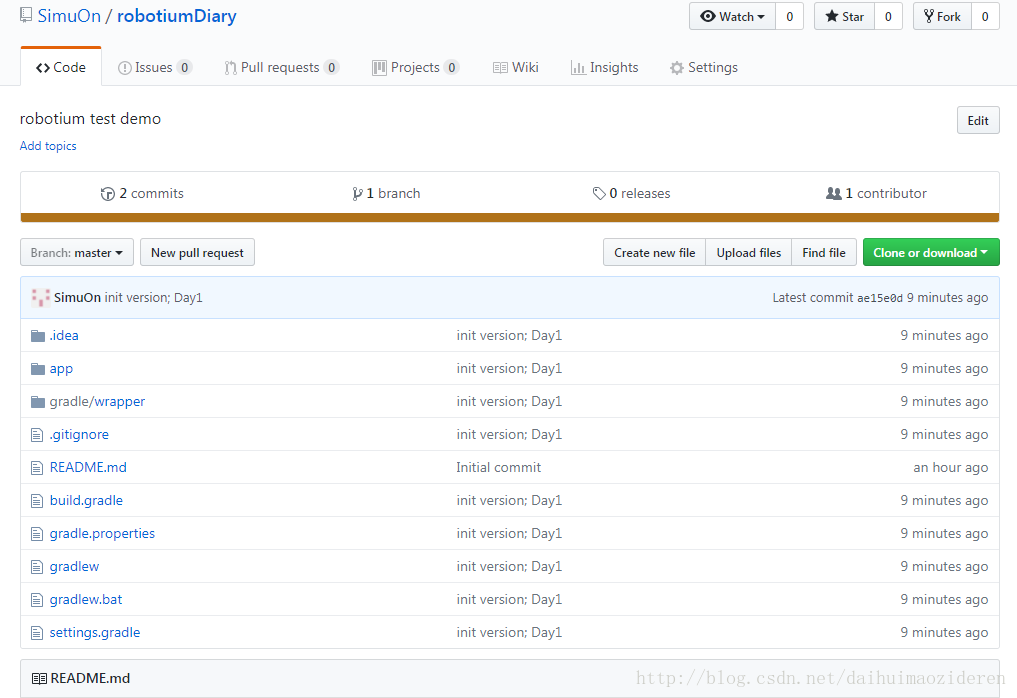Click the gradle.properties file icon
The height and width of the screenshot is (698, 1017).
(x=37, y=534)
